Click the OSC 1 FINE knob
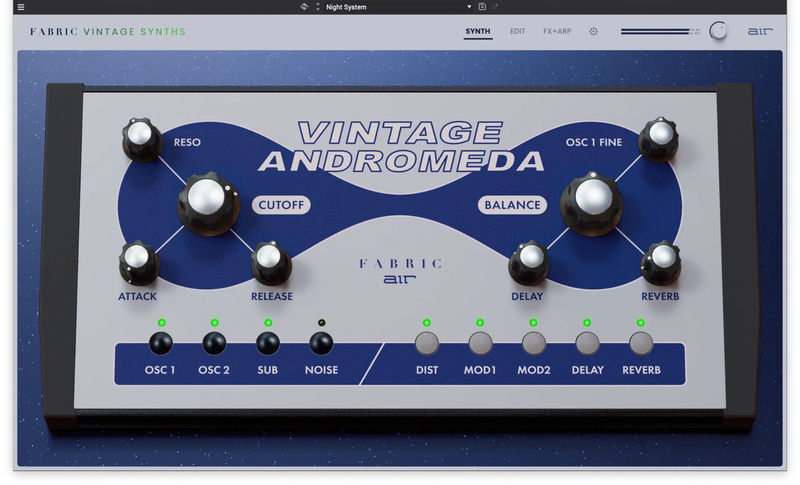Image resolution: width=800 pixels, height=485 pixels. pyautogui.click(x=659, y=139)
